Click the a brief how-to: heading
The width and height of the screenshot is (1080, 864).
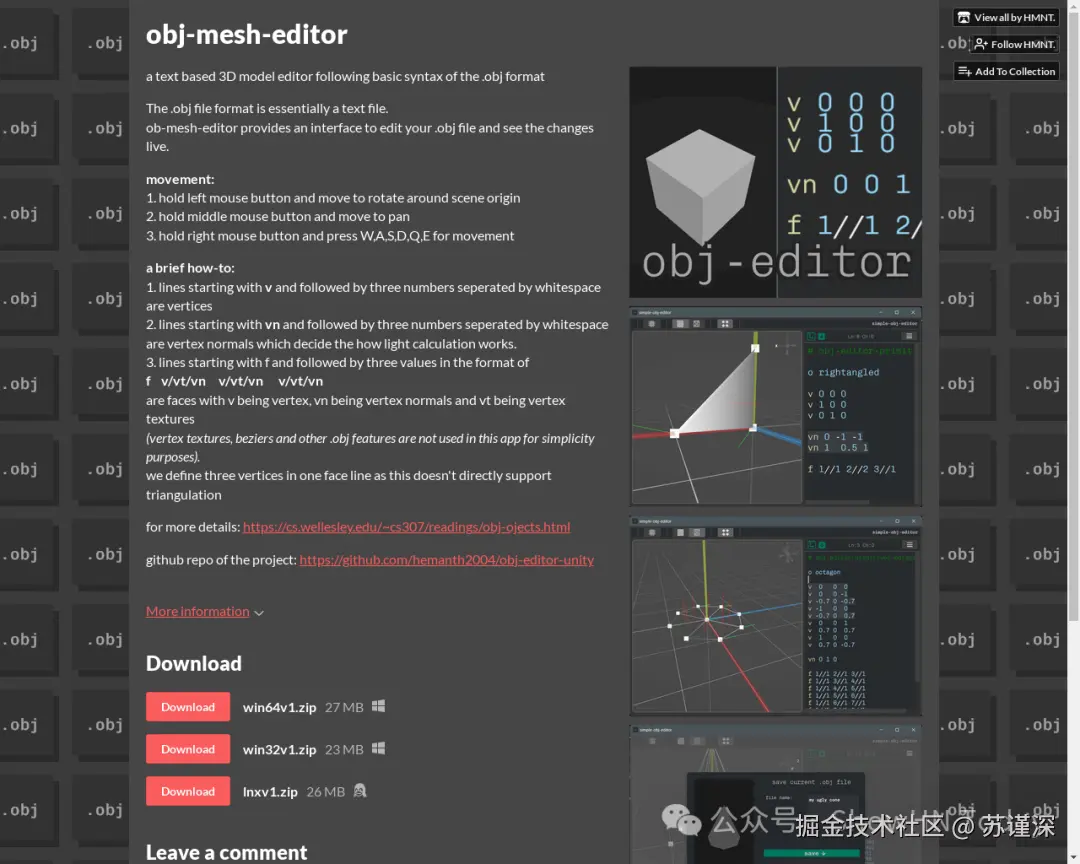[x=190, y=268]
